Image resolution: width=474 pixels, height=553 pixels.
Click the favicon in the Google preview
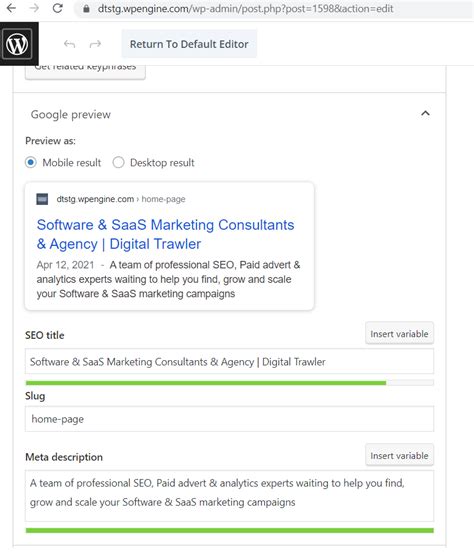42,199
